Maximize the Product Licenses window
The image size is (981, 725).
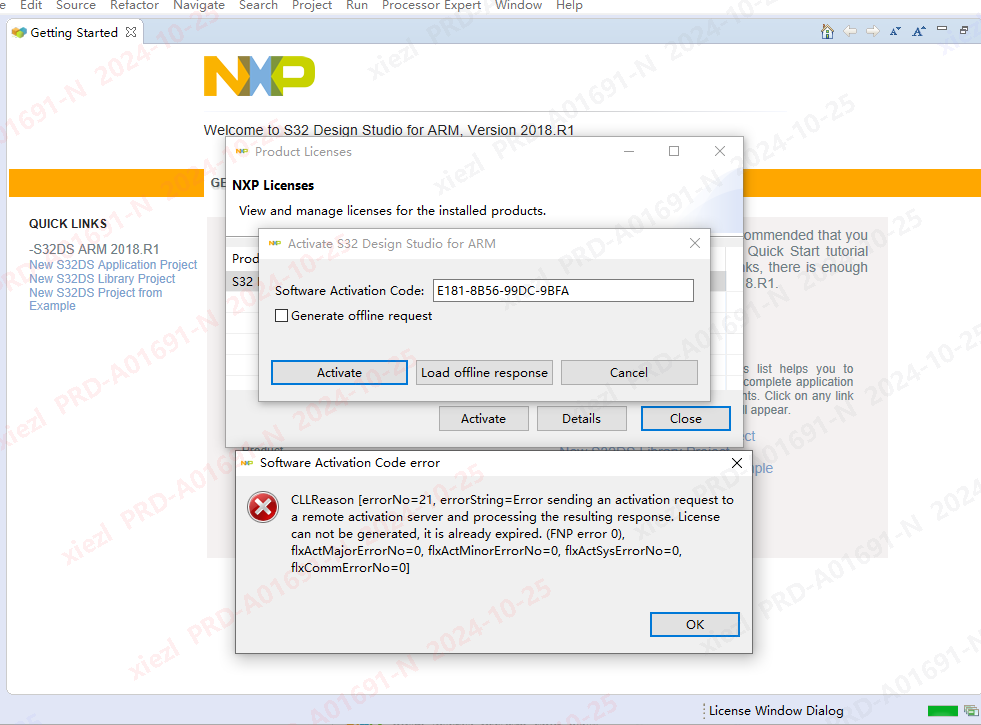[x=674, y=151]
